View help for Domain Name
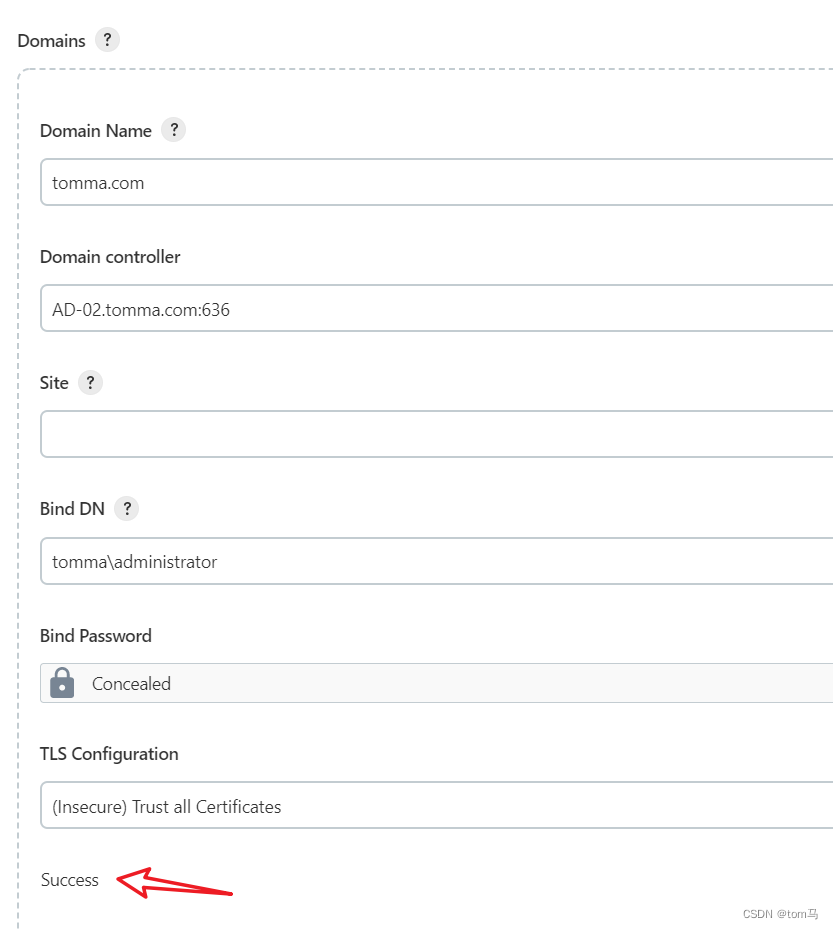The height and width of the screenshot is (929, 833). click(174, 130)
